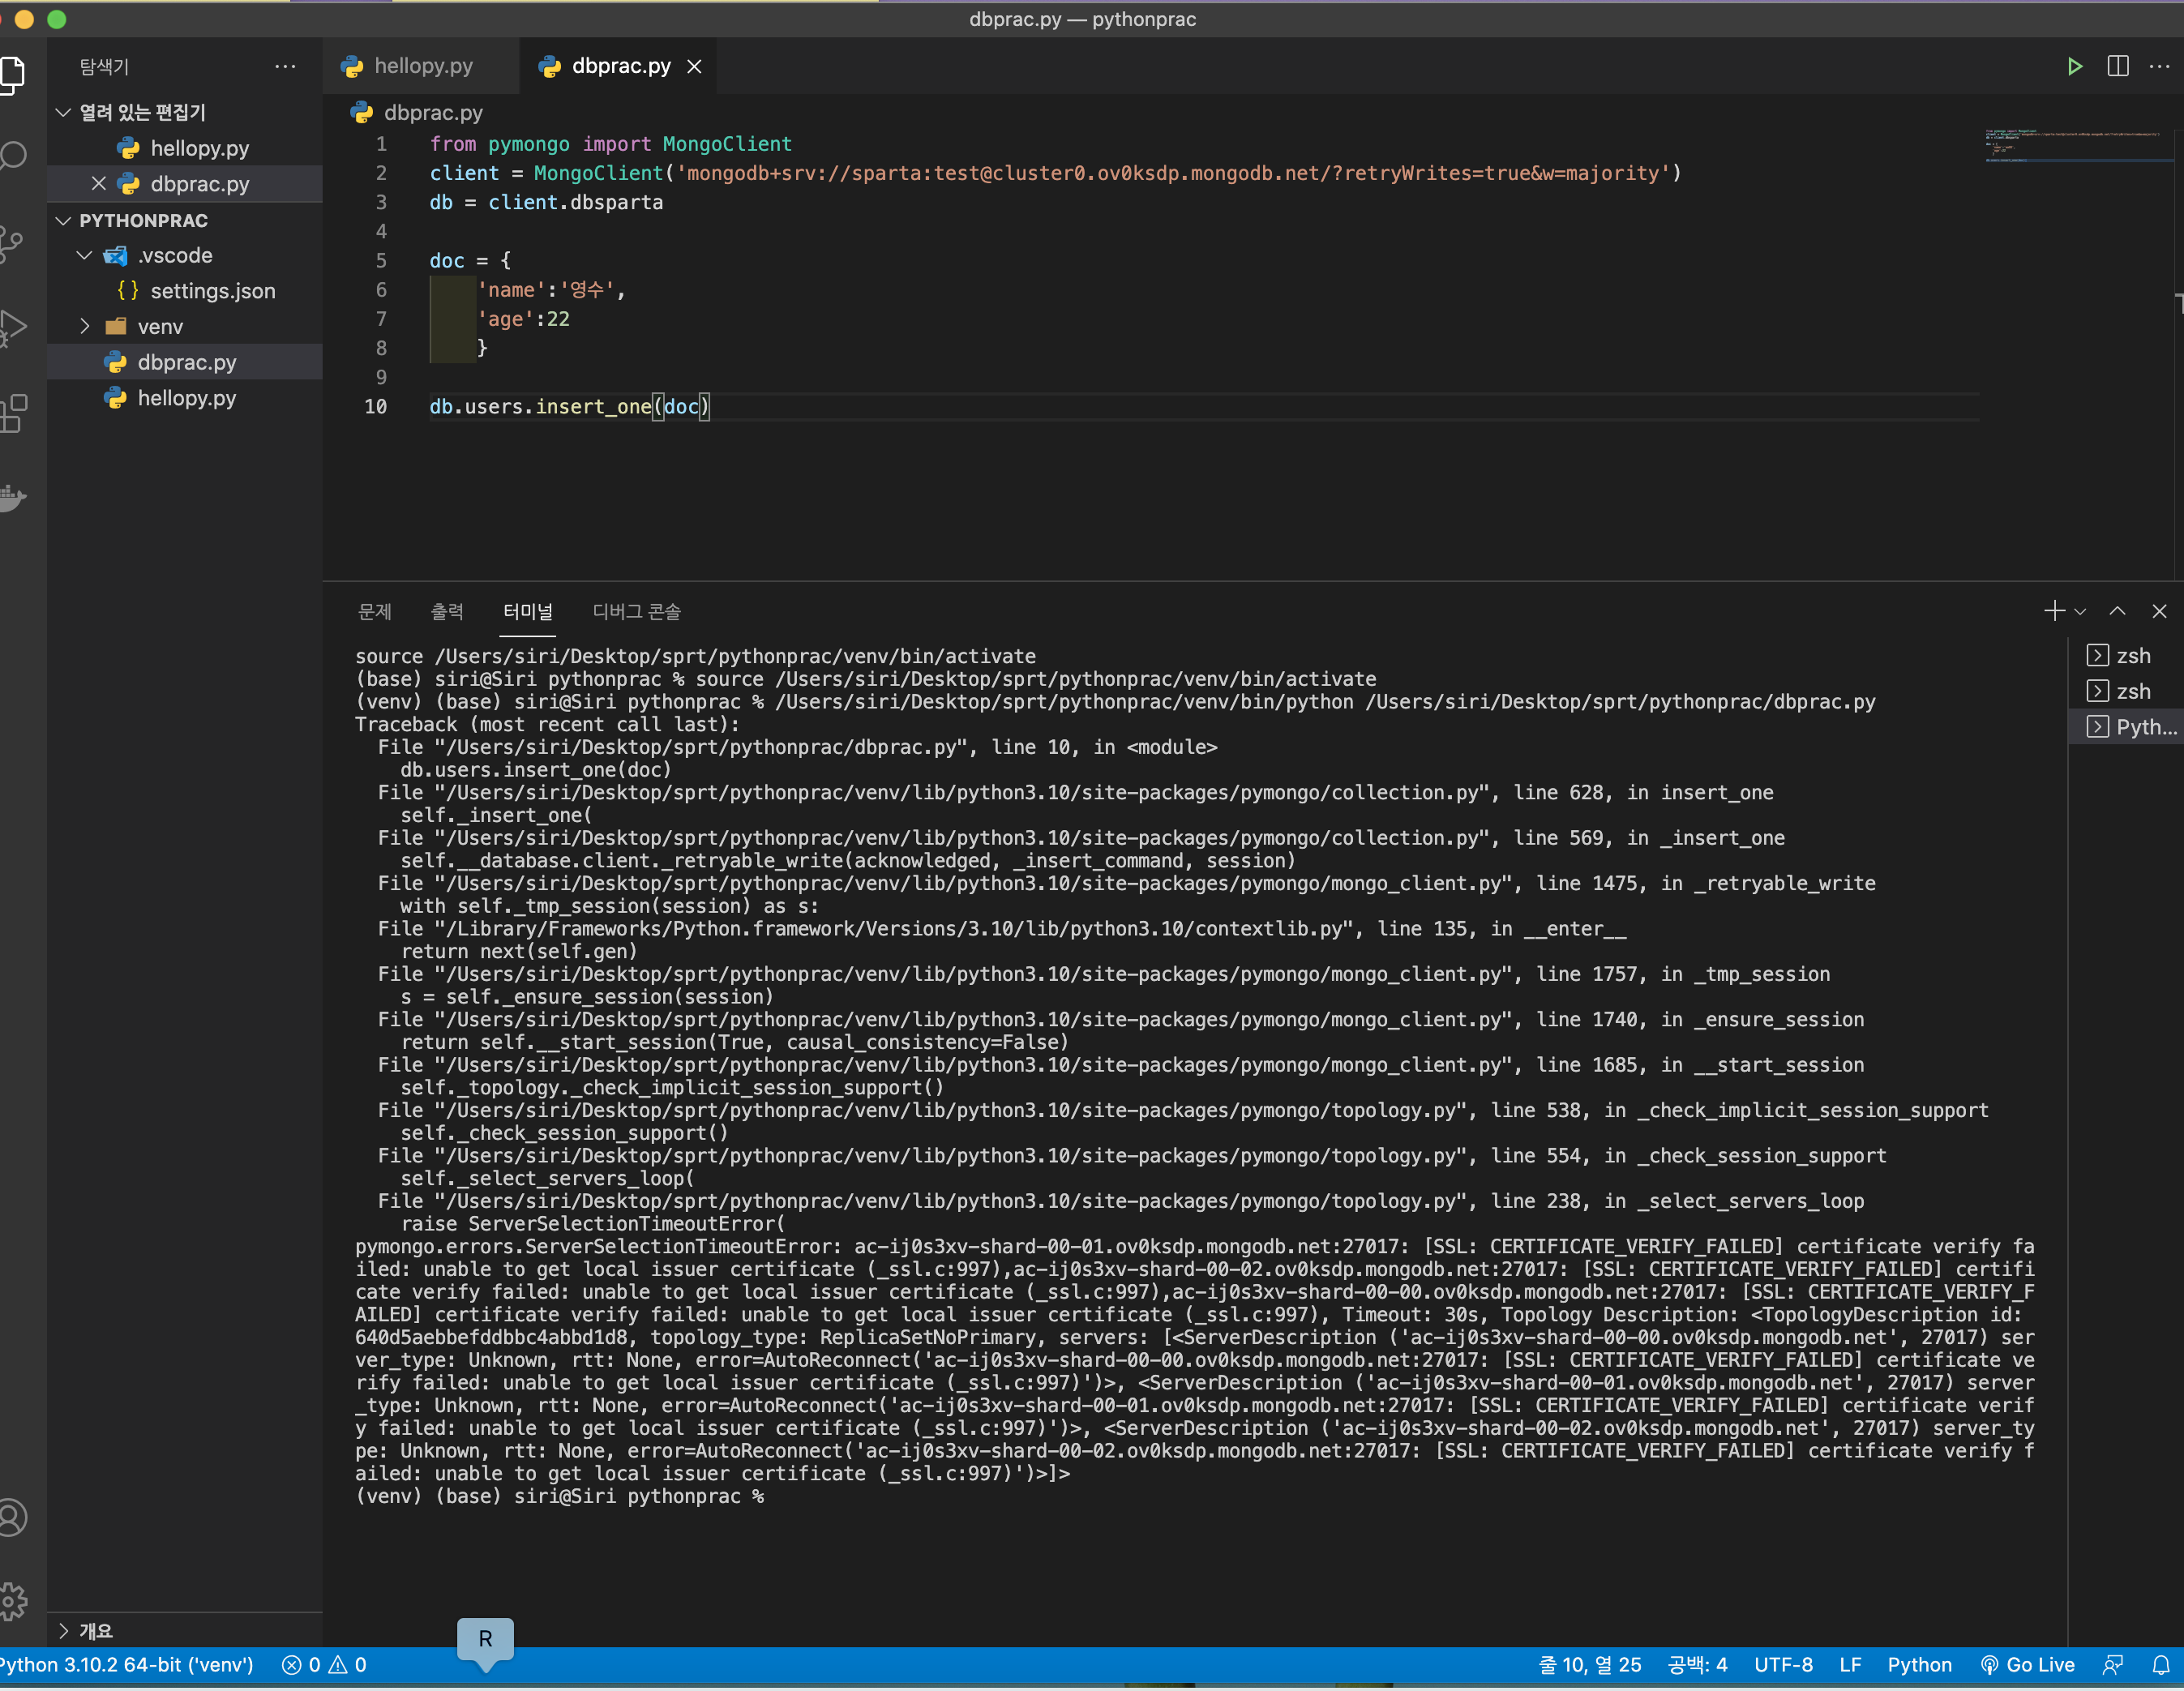The width and height of the screenshot is (2184, 1691).
Task: Open the Accounts menu icon
Action: [x=12, y=1518]
